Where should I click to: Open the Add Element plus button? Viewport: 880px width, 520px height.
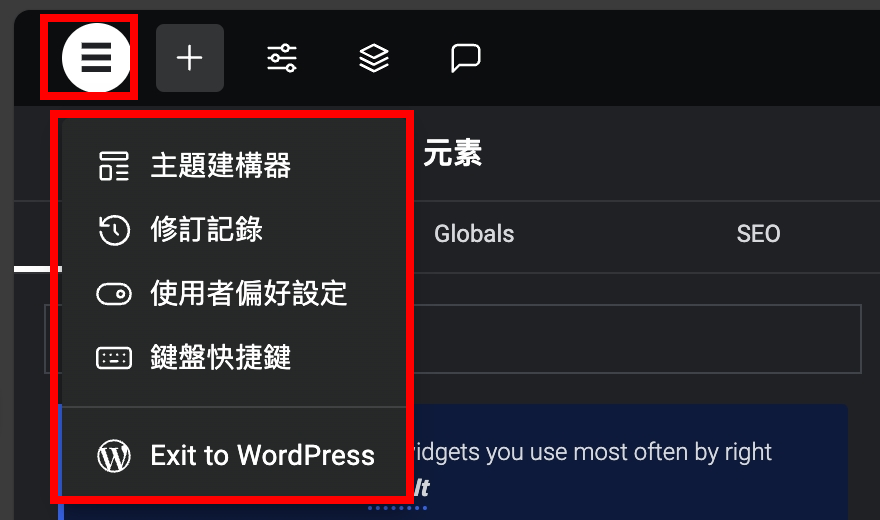[x=189, y=58]
